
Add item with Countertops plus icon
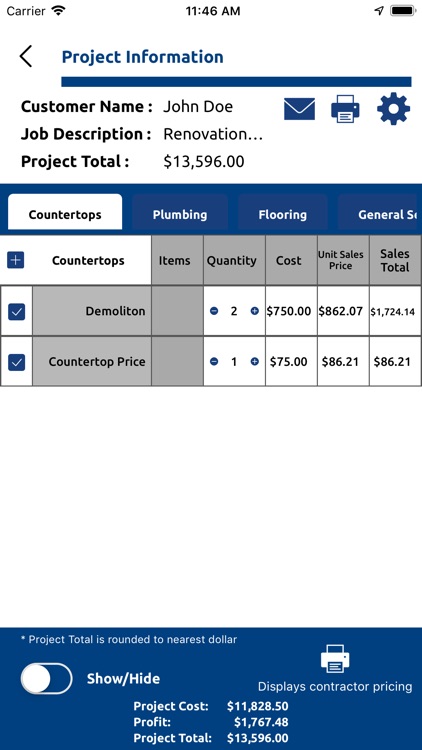[16, 260]
